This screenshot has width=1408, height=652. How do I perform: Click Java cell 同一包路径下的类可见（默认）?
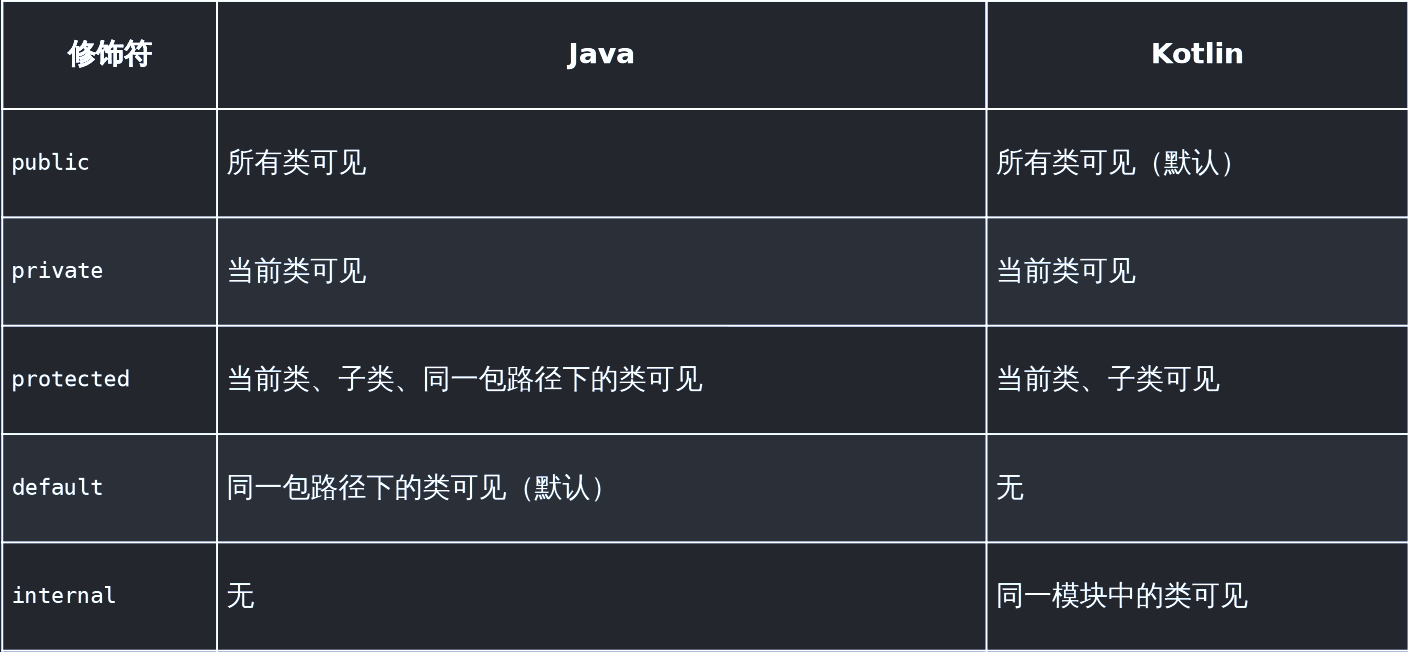point(601,488)
